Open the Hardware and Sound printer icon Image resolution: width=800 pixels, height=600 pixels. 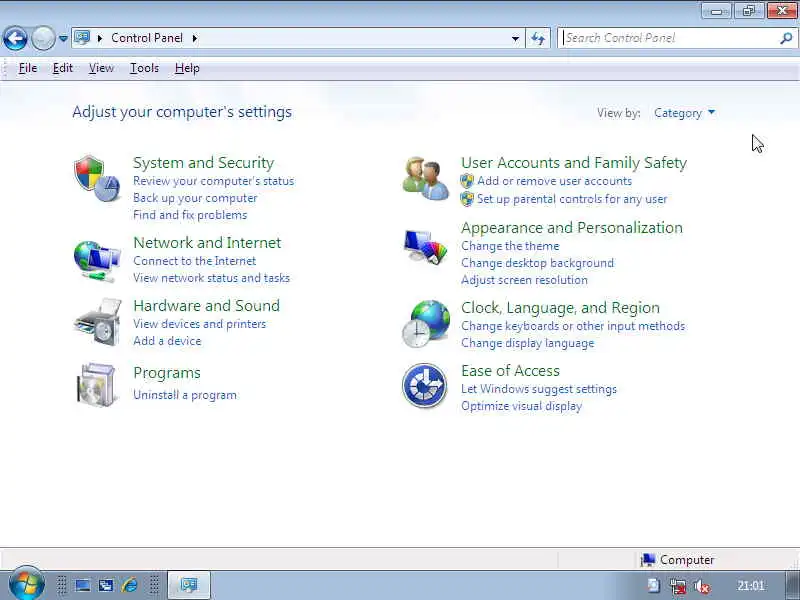97,322
